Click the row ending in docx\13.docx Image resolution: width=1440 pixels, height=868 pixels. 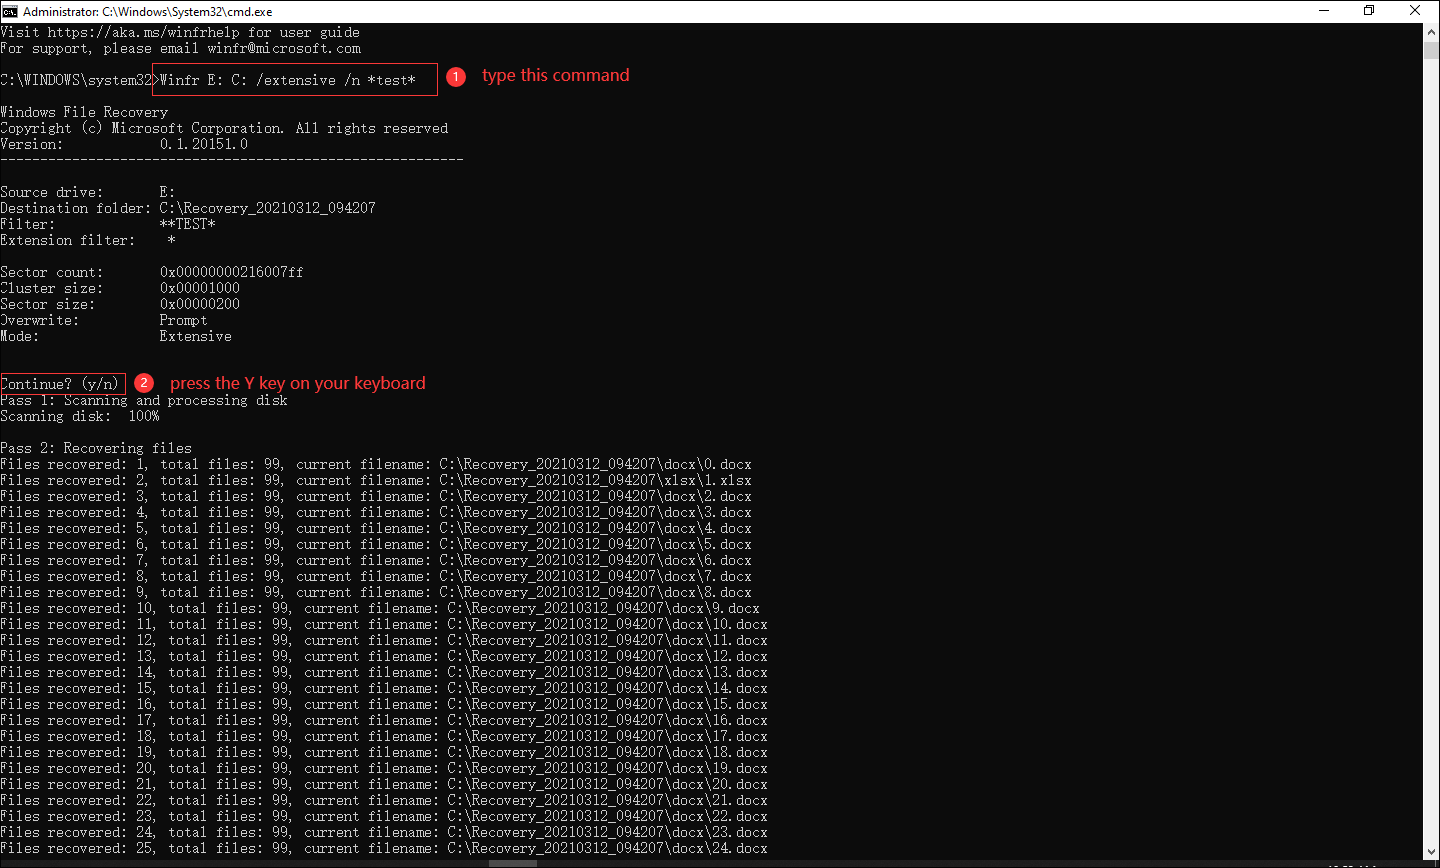384,672
